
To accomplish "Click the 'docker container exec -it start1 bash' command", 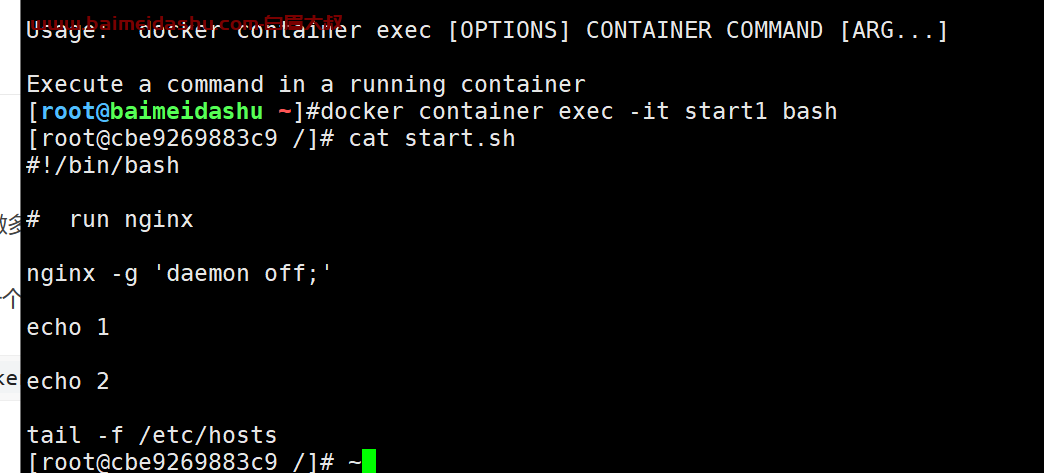I will (x=579, y=111).
